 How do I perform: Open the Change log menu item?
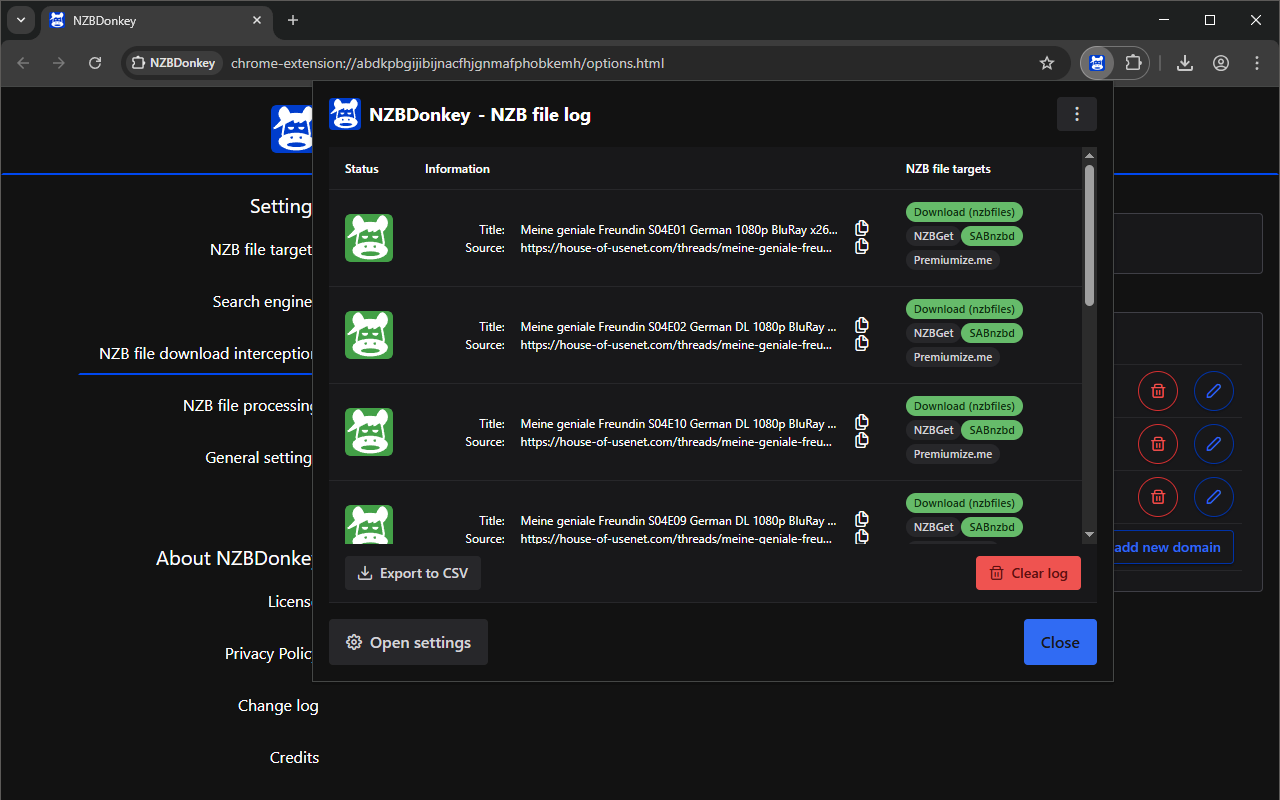278,706
